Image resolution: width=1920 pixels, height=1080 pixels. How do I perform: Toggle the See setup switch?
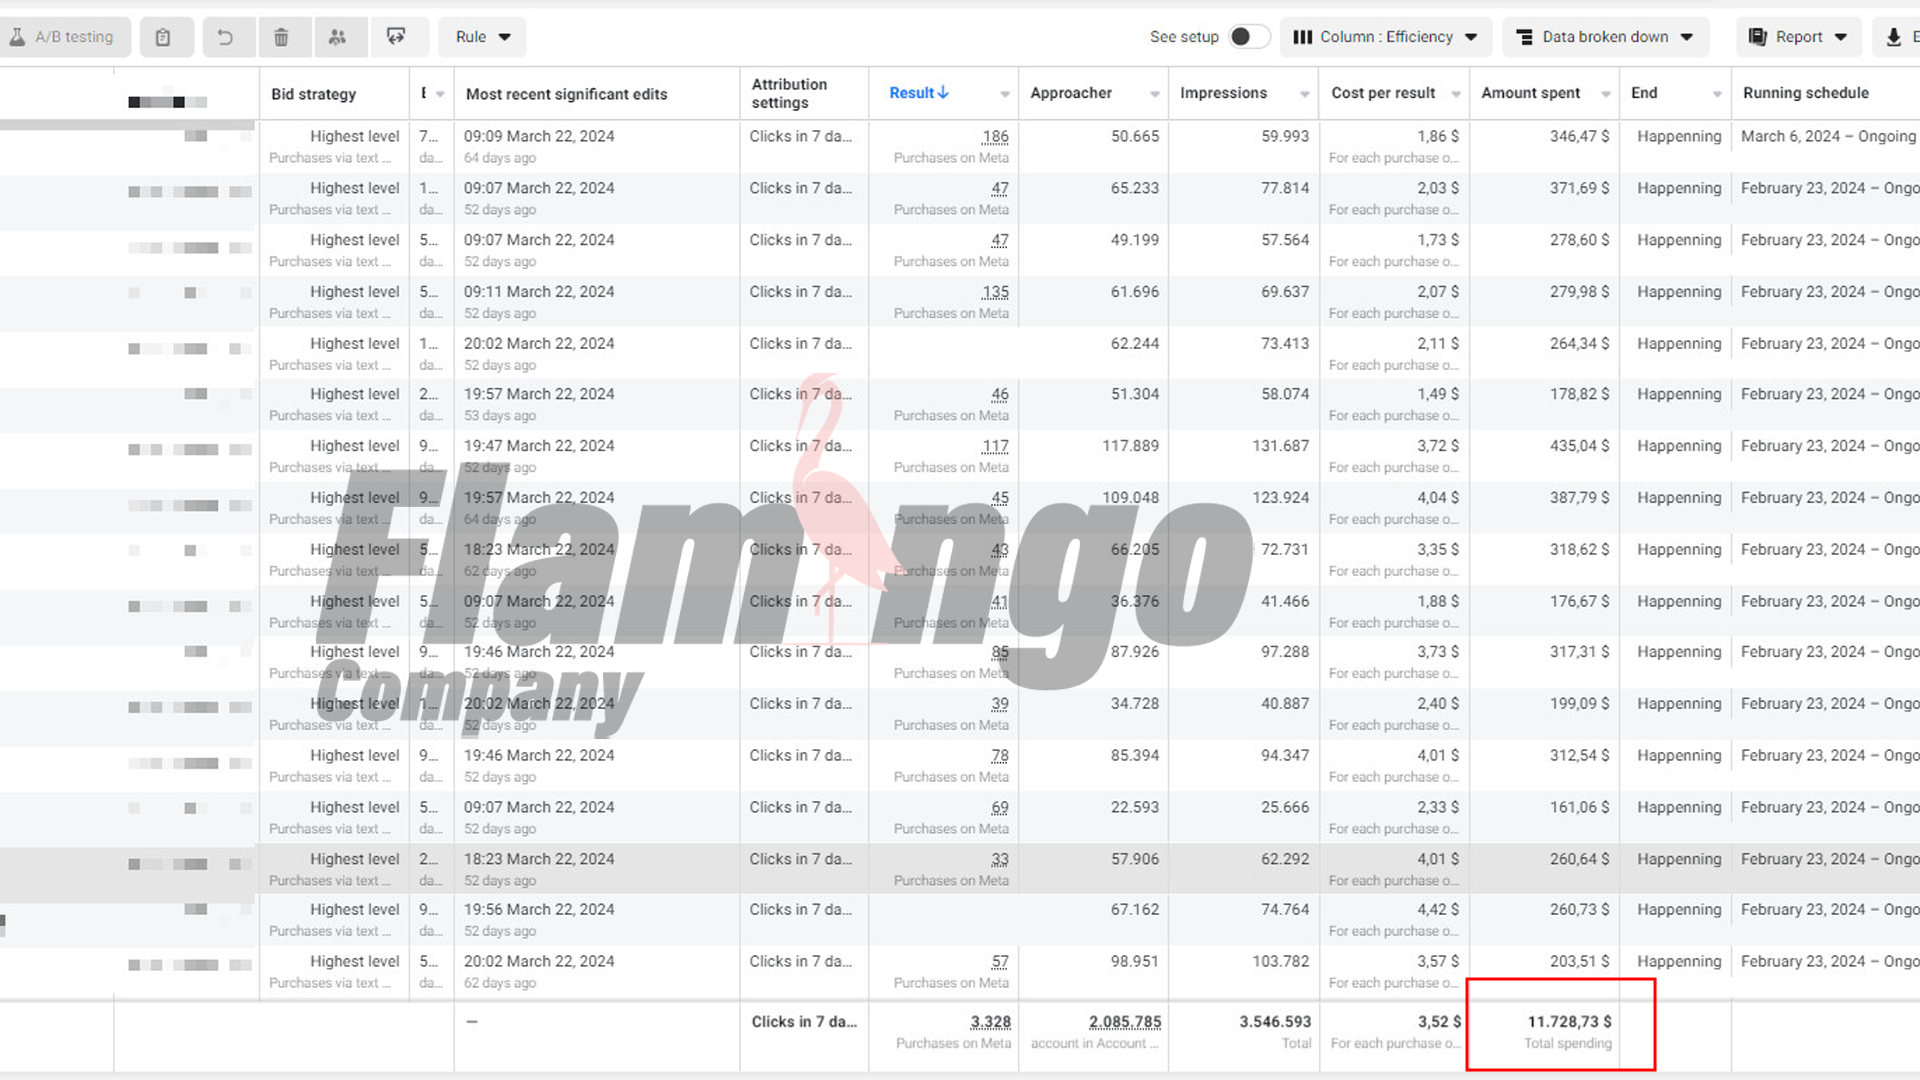click(x=1249, y=37)
